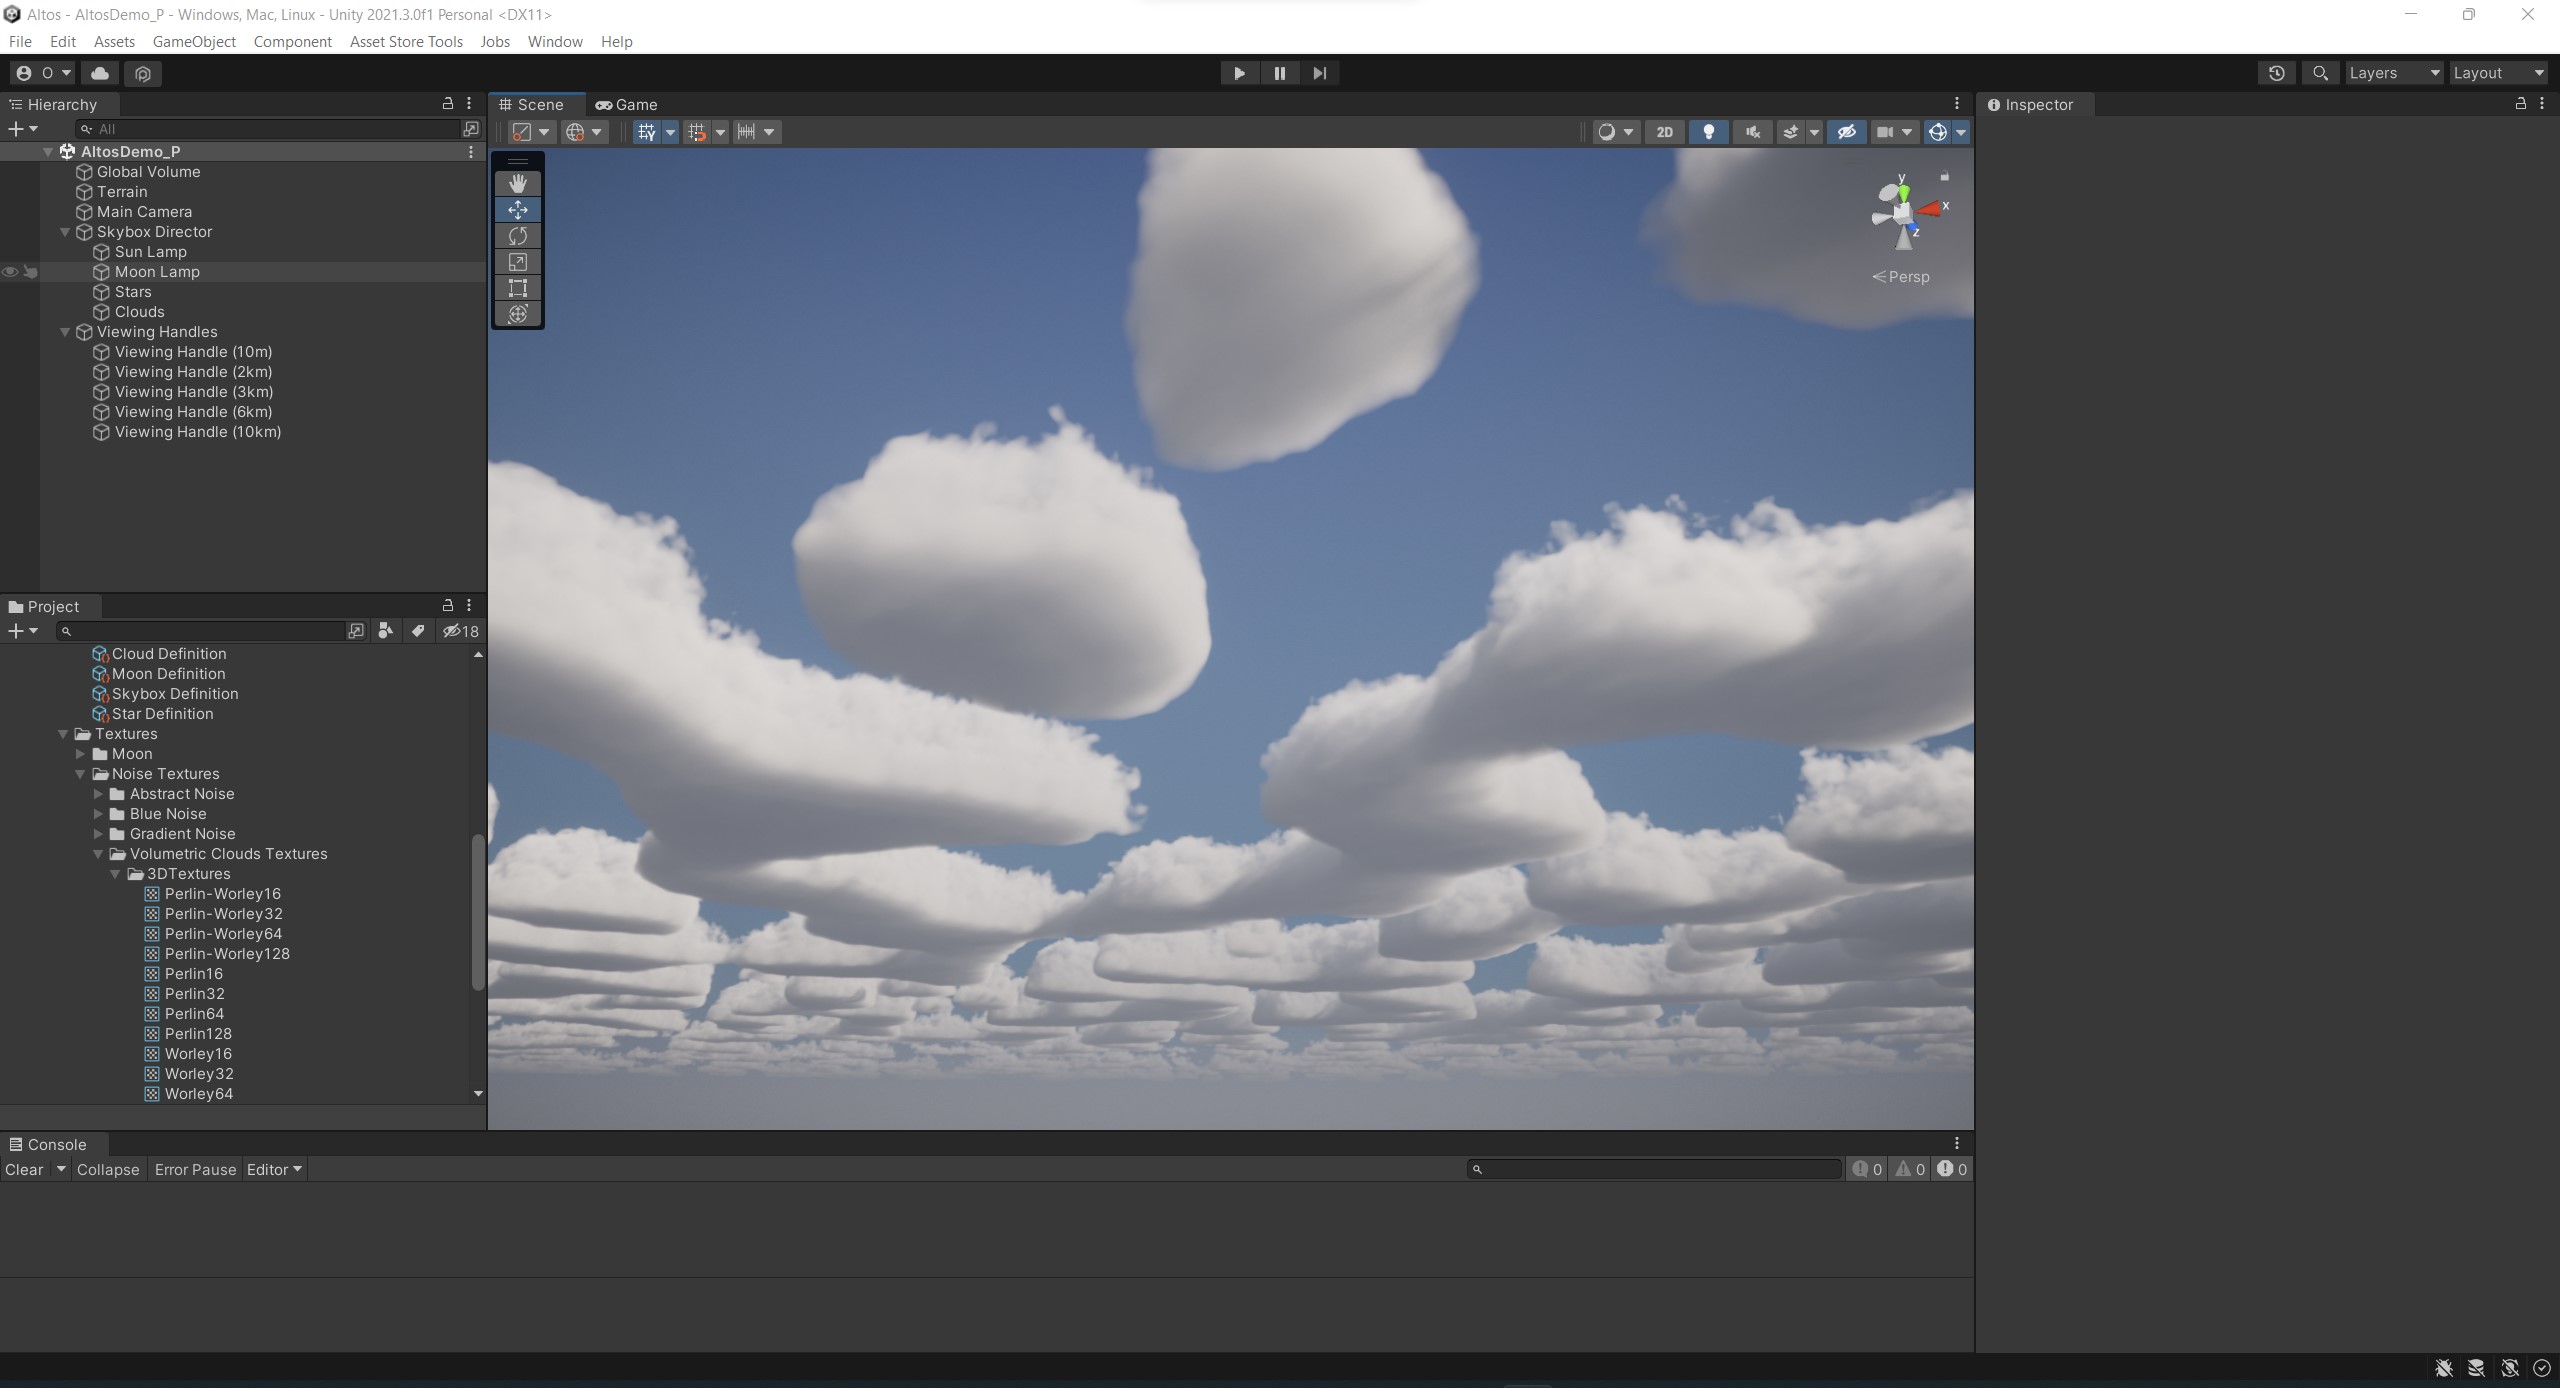
Task: Open the Editor version control history icon
Action: (2275, 72)
